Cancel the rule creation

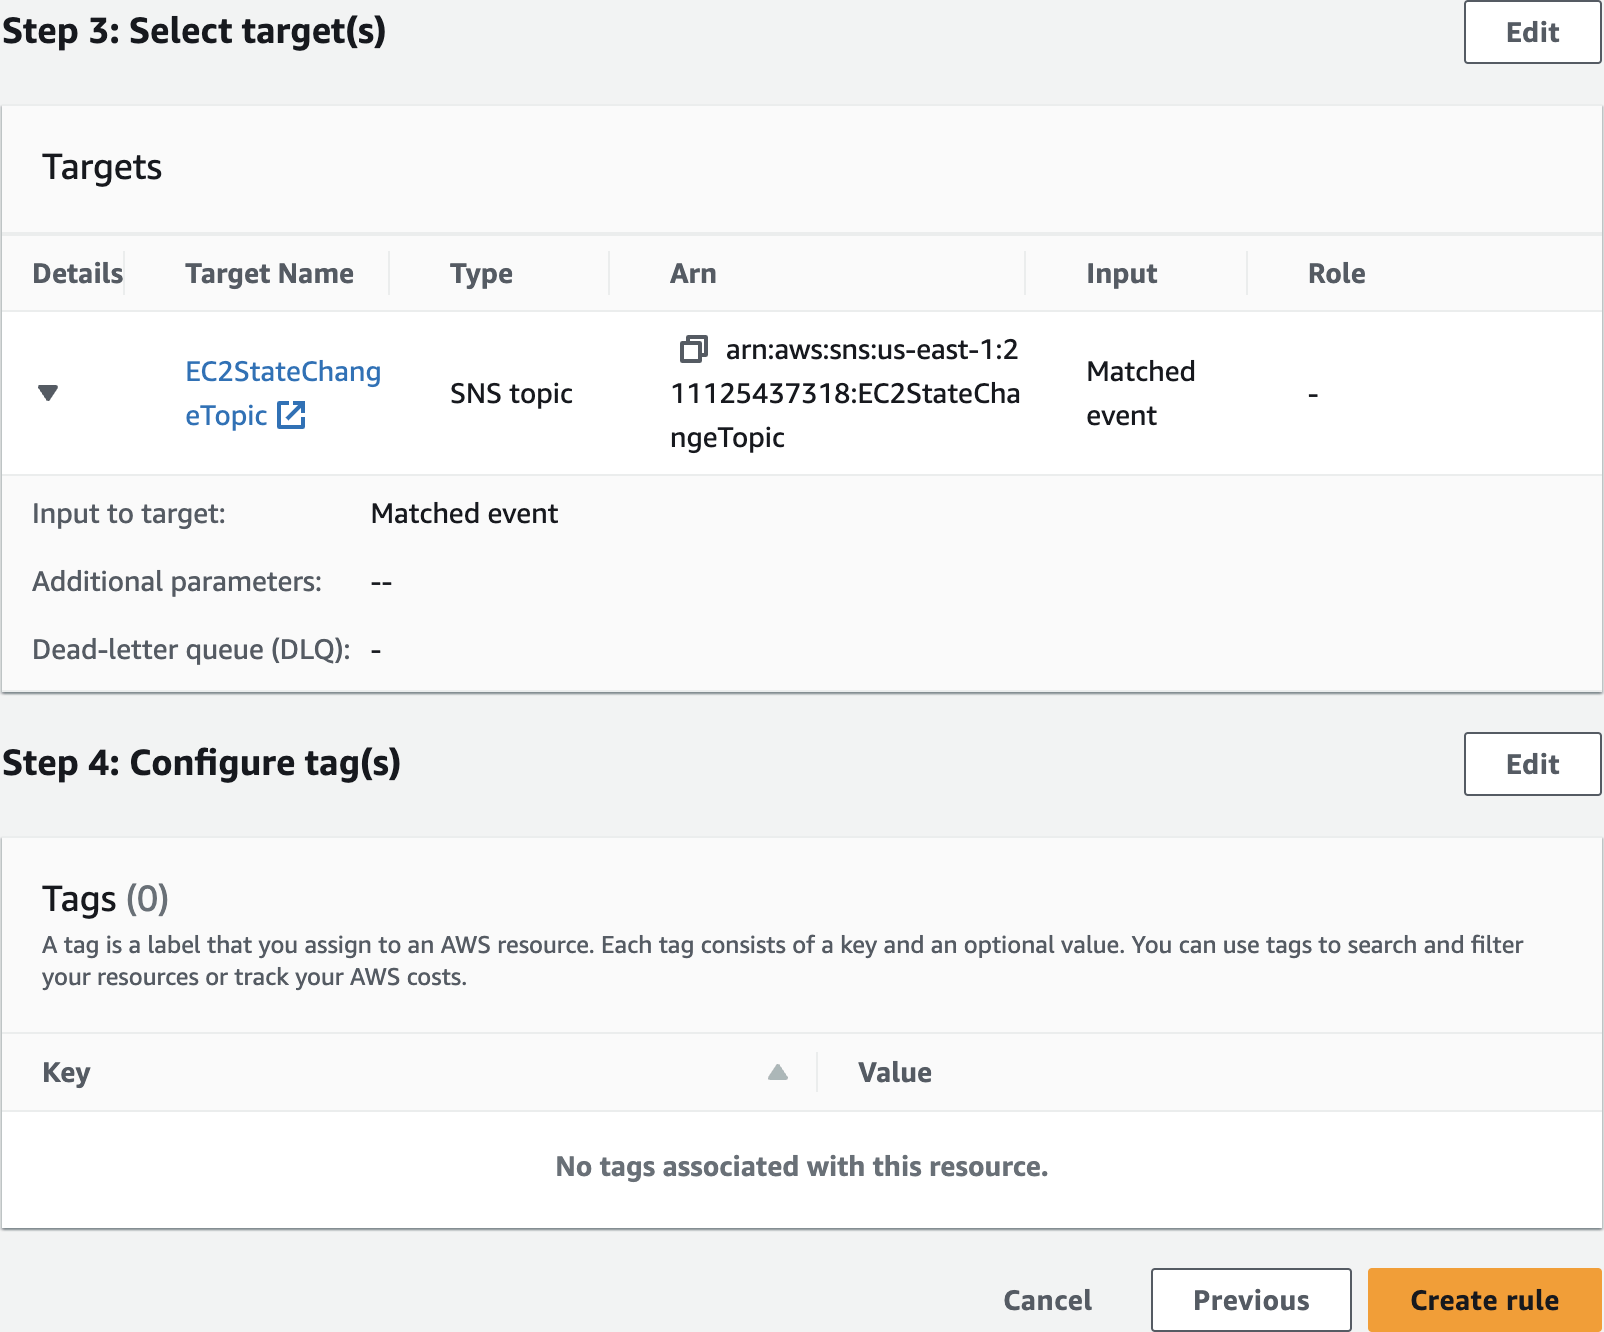pos(1047,1300)
